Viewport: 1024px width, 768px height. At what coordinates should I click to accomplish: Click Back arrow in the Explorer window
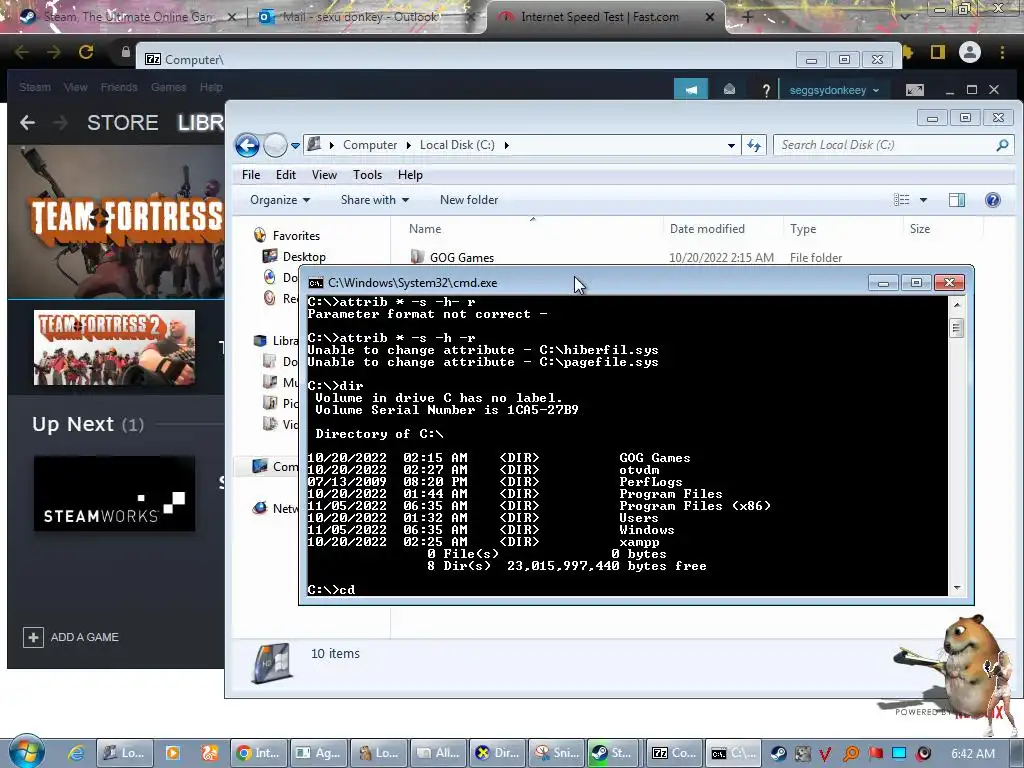coord(248,145)
